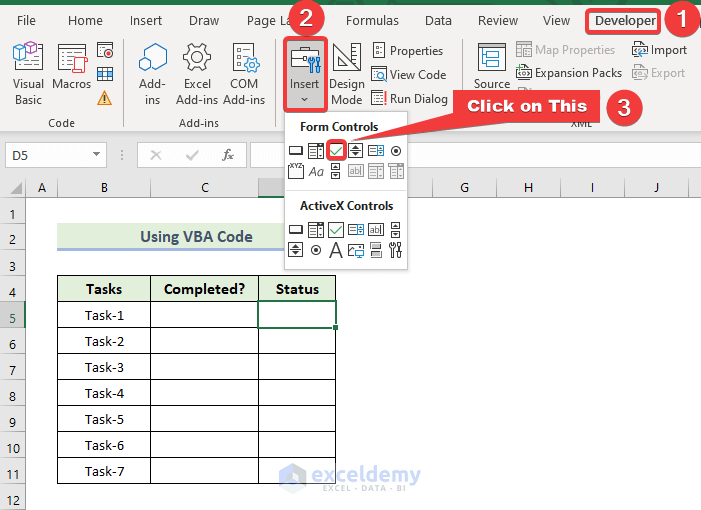Switch to the Formulas tab
701x510 pixels.
click(x=372, y=21)
